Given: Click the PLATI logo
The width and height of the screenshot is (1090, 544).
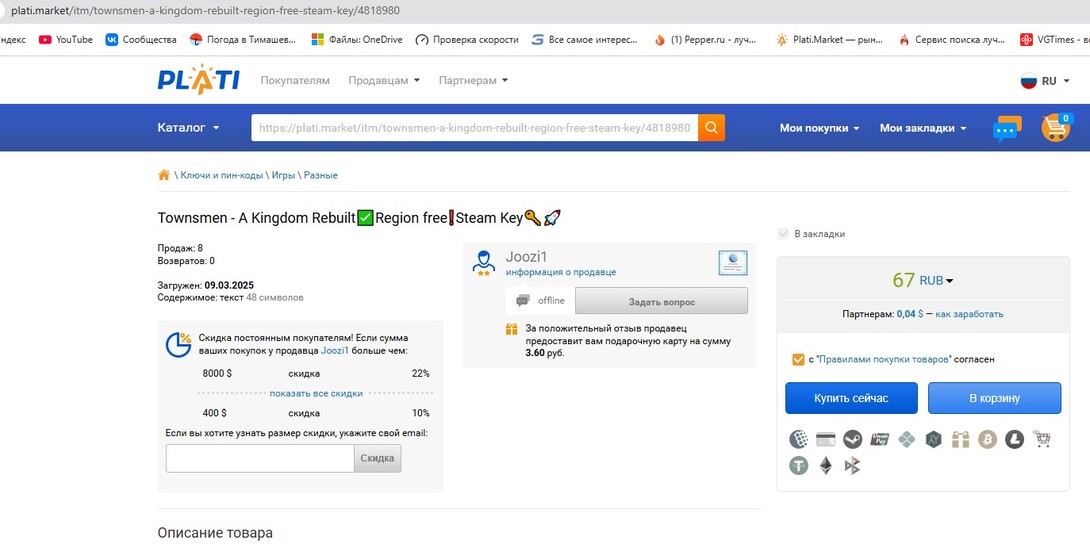Looking at the screenshot, I should point(199,80).
